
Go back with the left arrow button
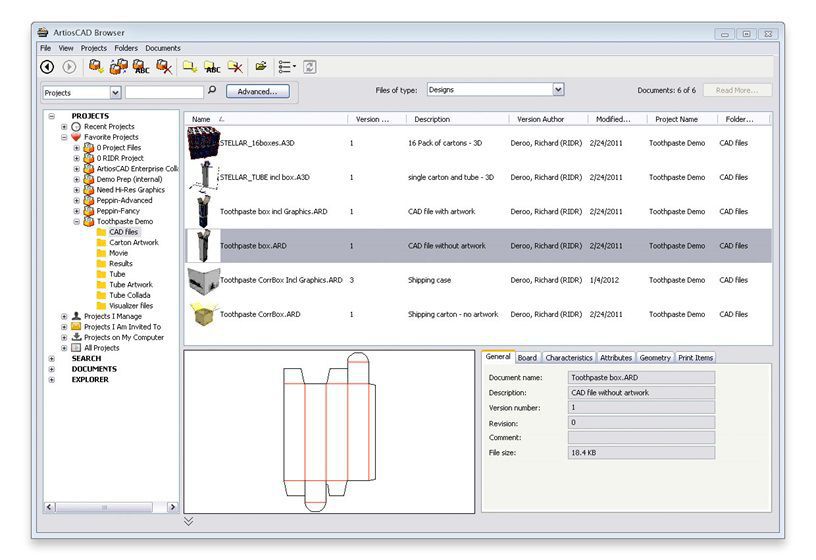[47, 67]
